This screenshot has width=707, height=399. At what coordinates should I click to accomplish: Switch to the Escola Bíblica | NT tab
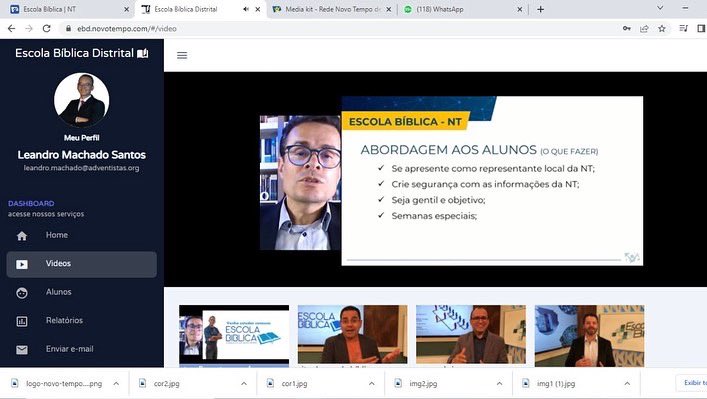coord(68,9)
